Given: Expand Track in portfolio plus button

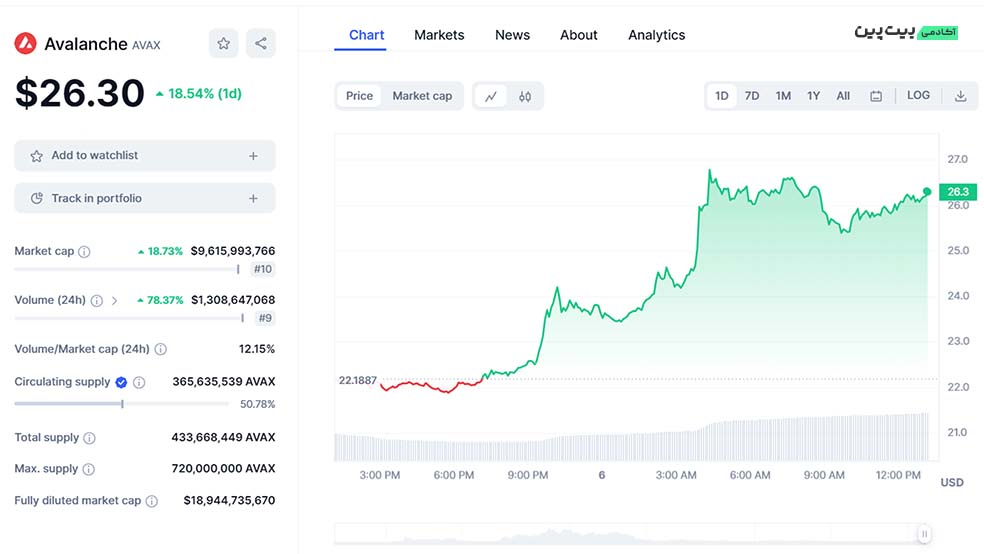Looking at the screenshot, I should (253, 199).
